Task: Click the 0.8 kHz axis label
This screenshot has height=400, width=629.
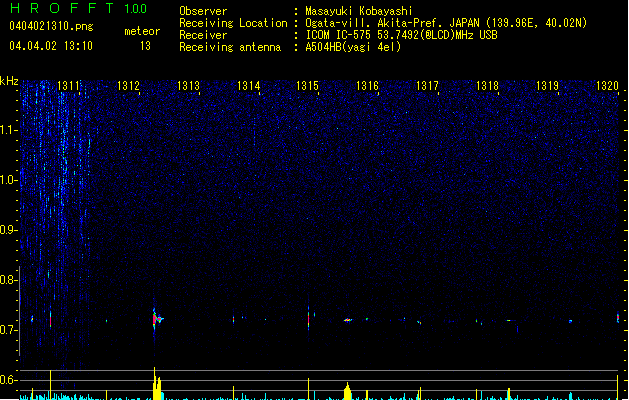Action: point(8,280)
